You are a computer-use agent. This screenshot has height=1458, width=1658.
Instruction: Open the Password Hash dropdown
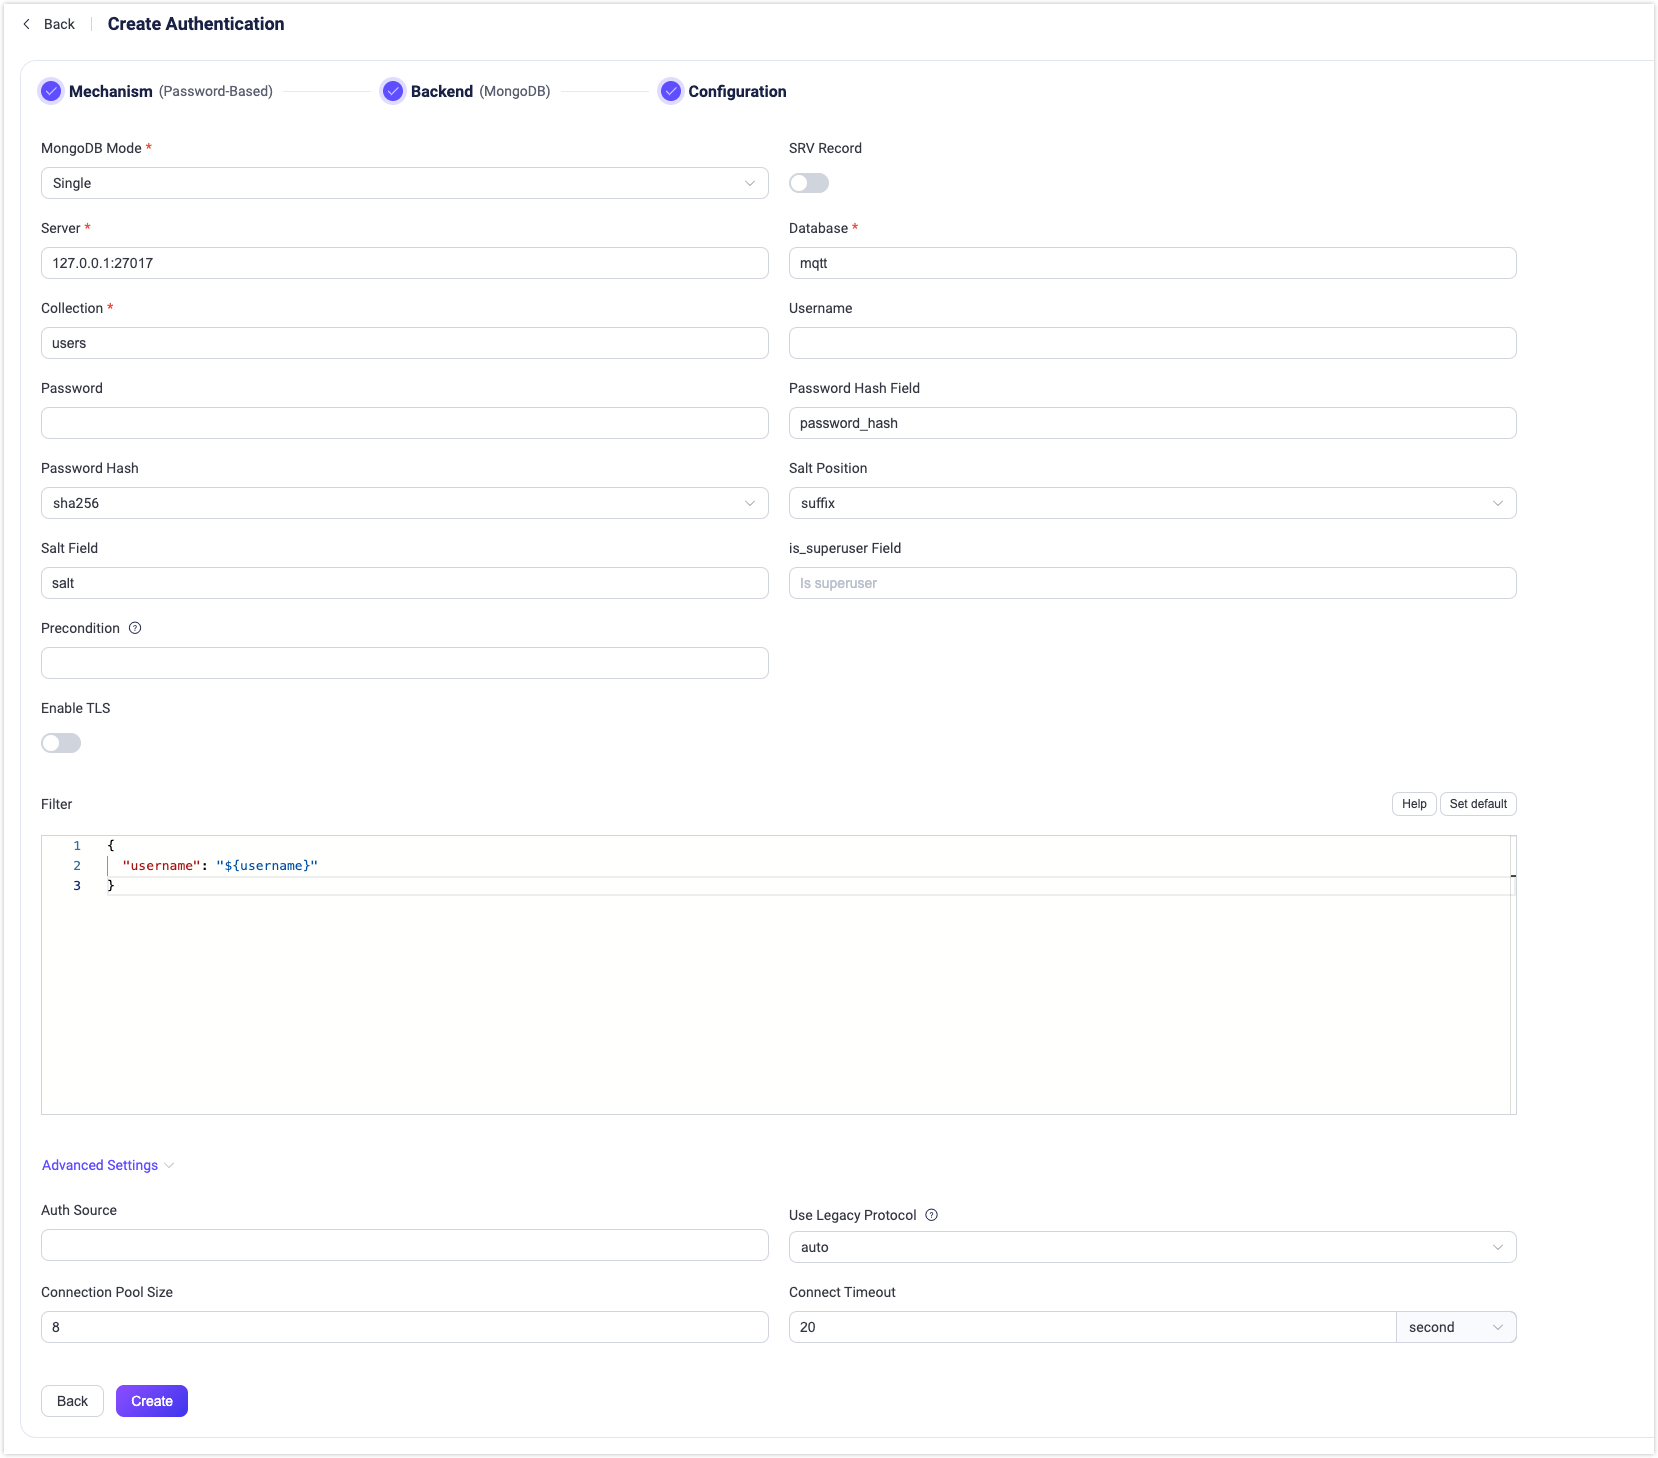pos(404,503)
